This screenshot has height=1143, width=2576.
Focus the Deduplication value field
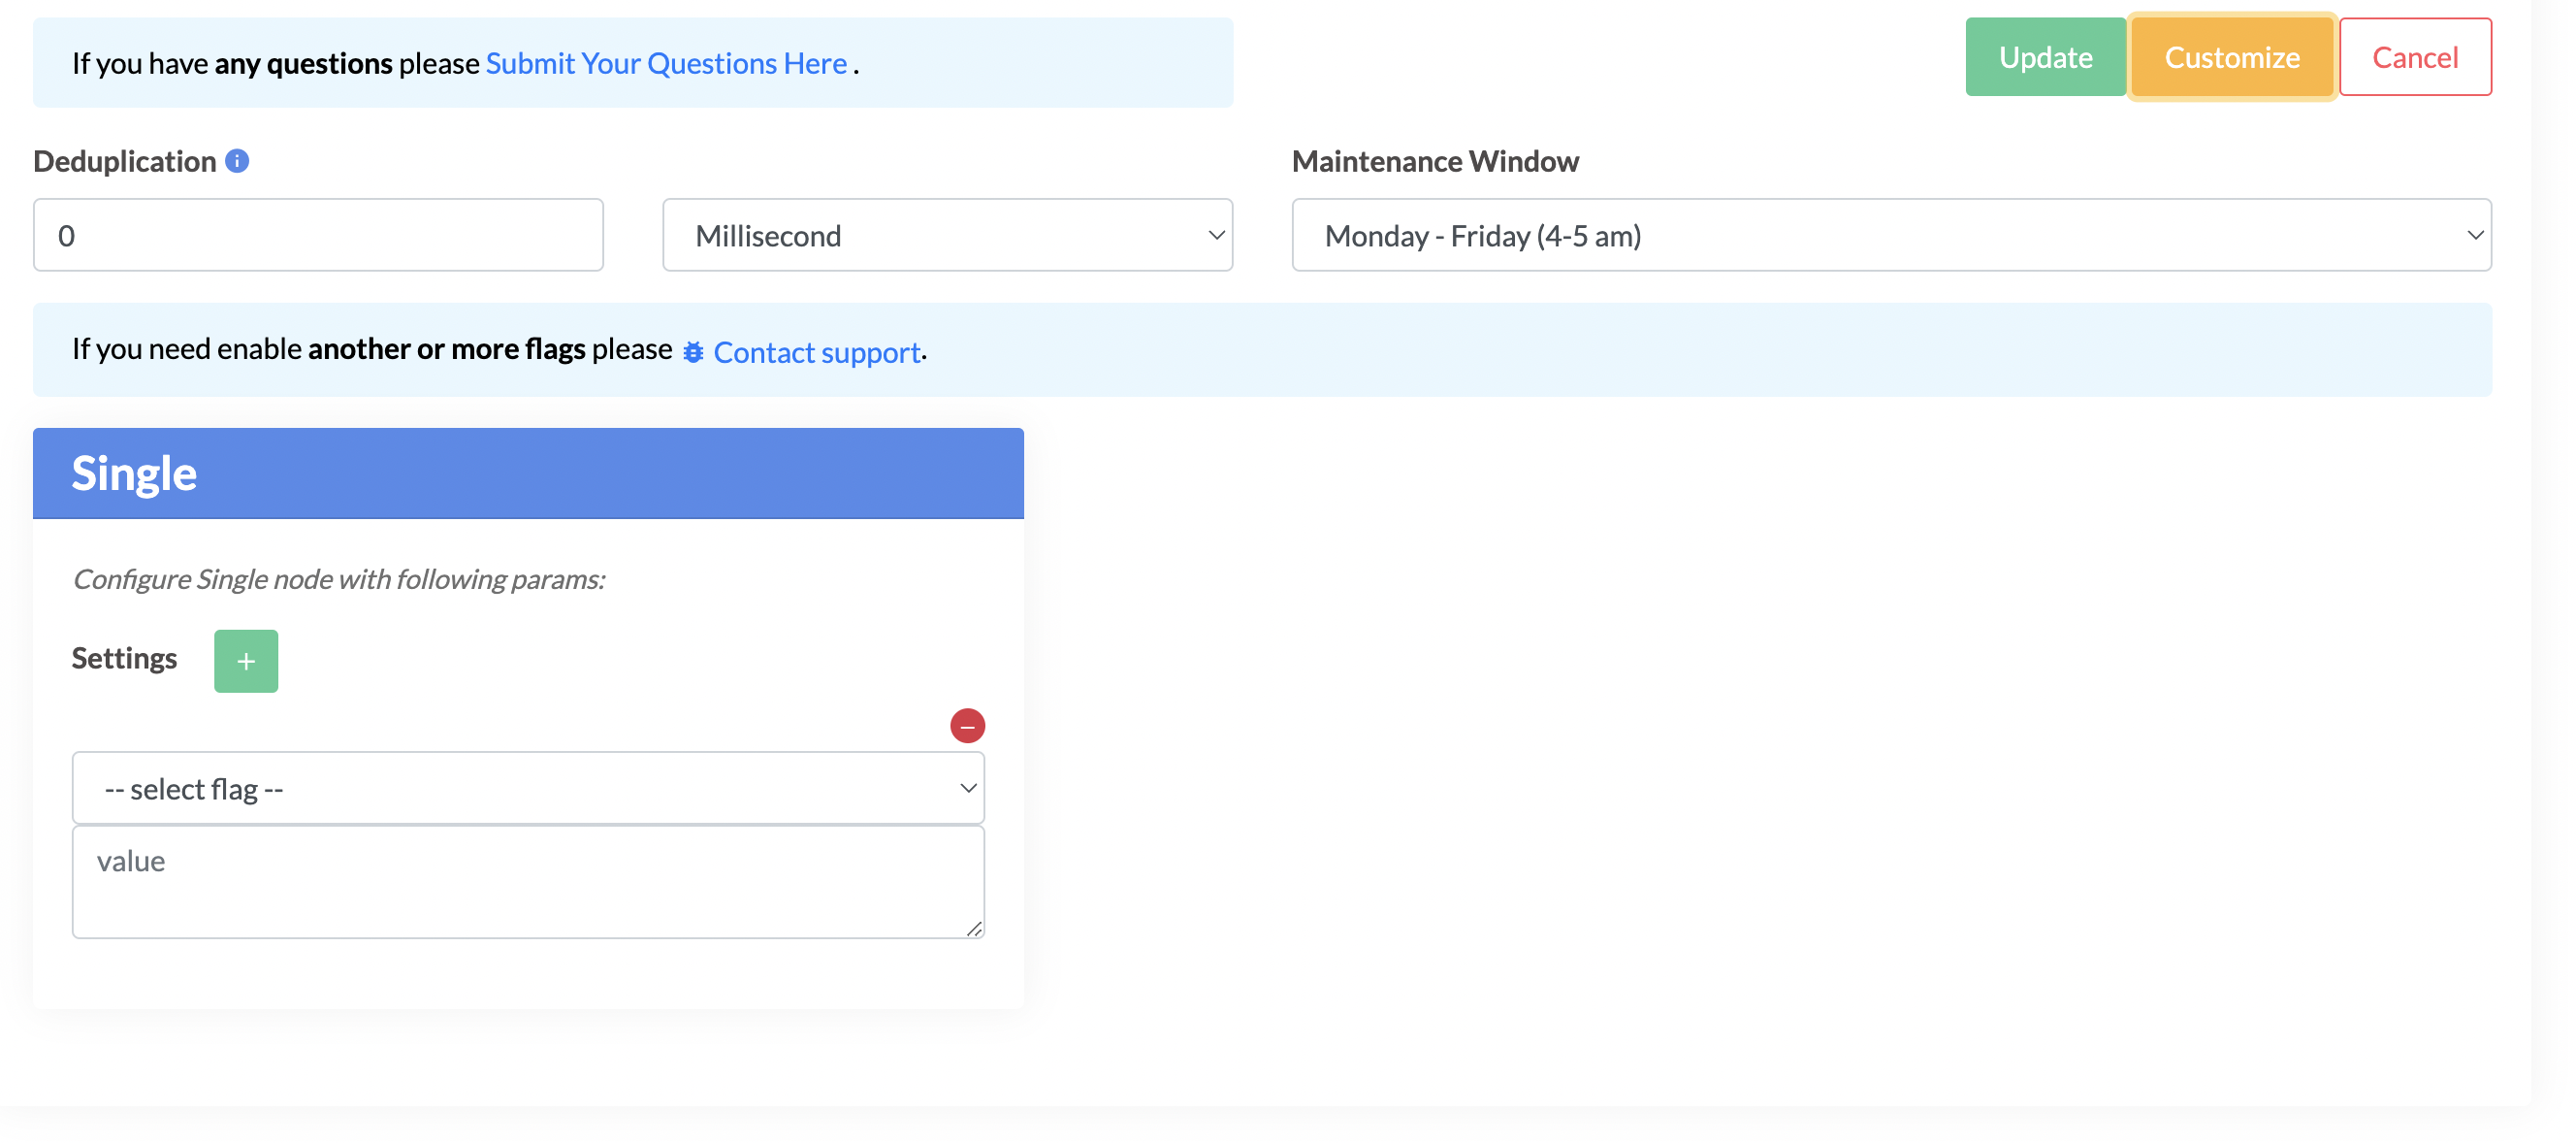[x=318, y=235]
